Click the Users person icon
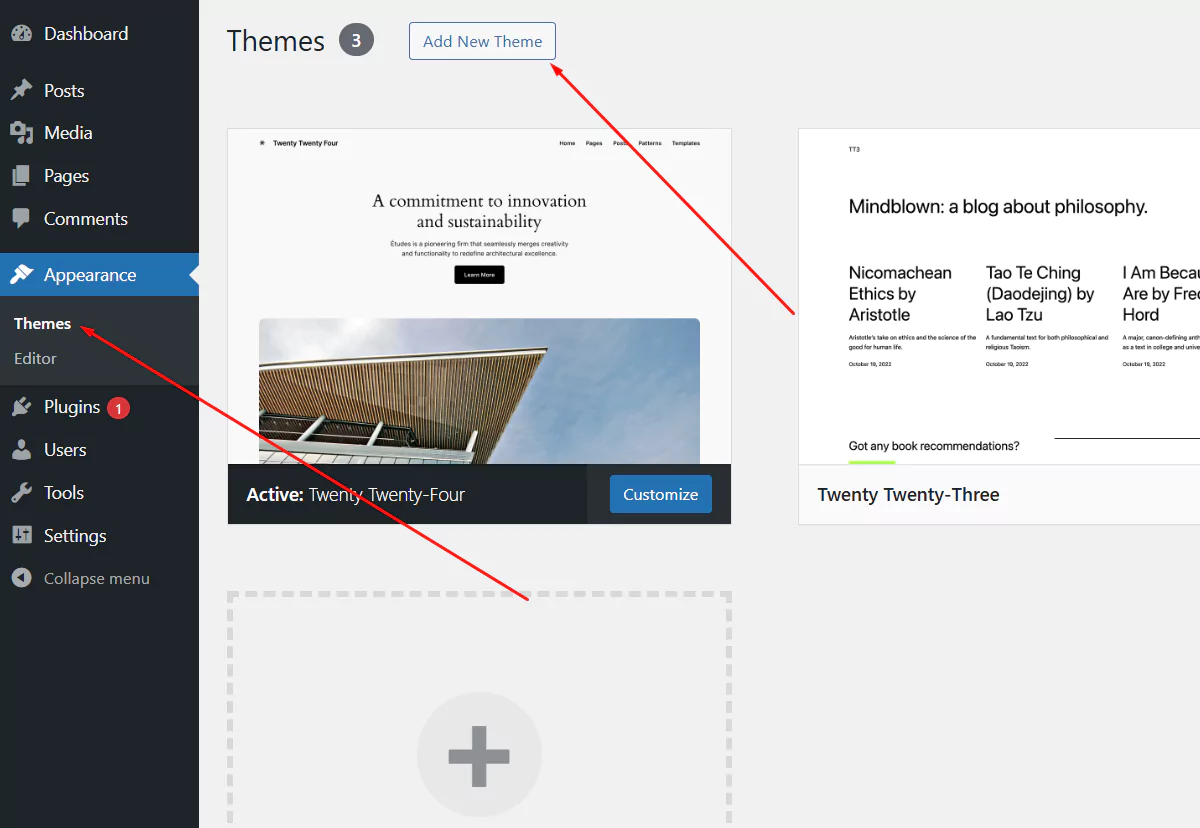Screen dimensions: 1200x828 point(22,450)
